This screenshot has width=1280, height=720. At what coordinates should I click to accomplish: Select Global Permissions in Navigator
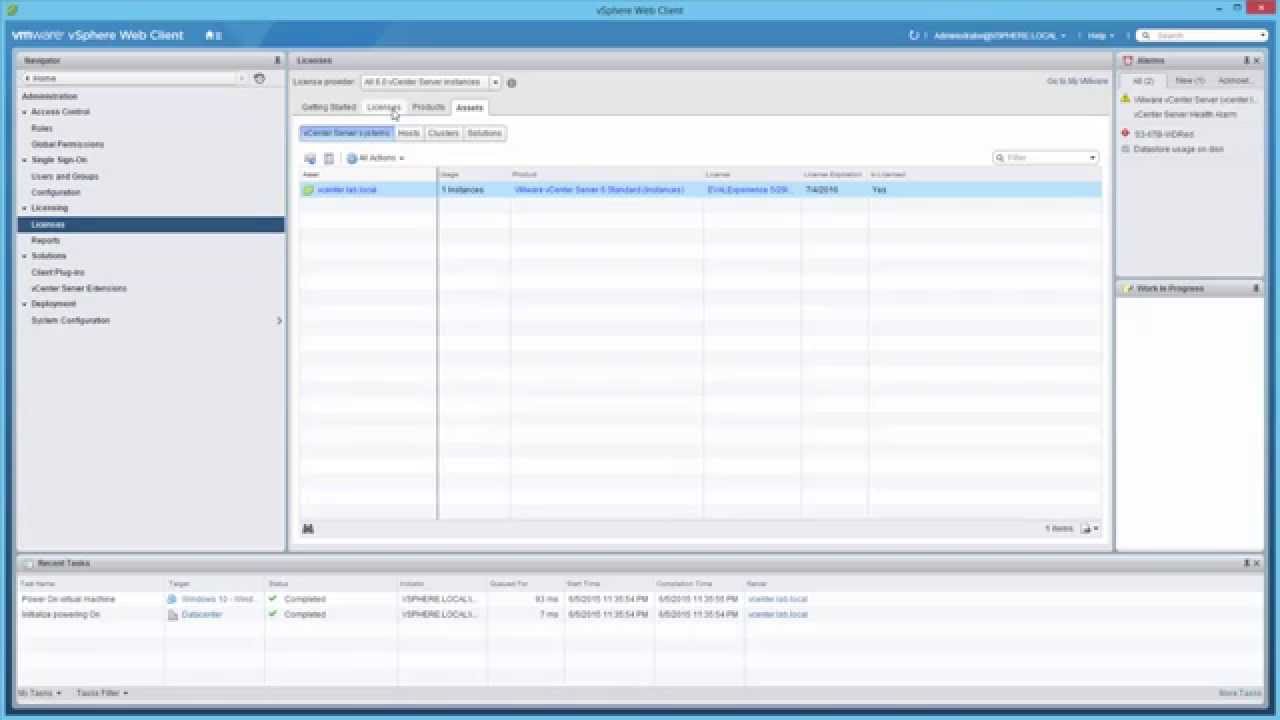(x=67, y=144)
